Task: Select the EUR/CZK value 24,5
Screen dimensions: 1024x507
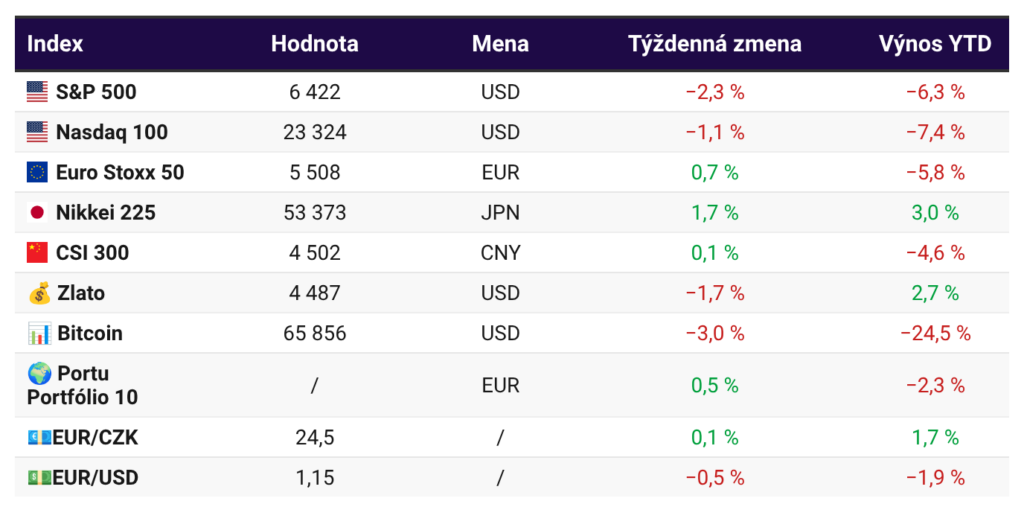Action: (x=315, y=437)
